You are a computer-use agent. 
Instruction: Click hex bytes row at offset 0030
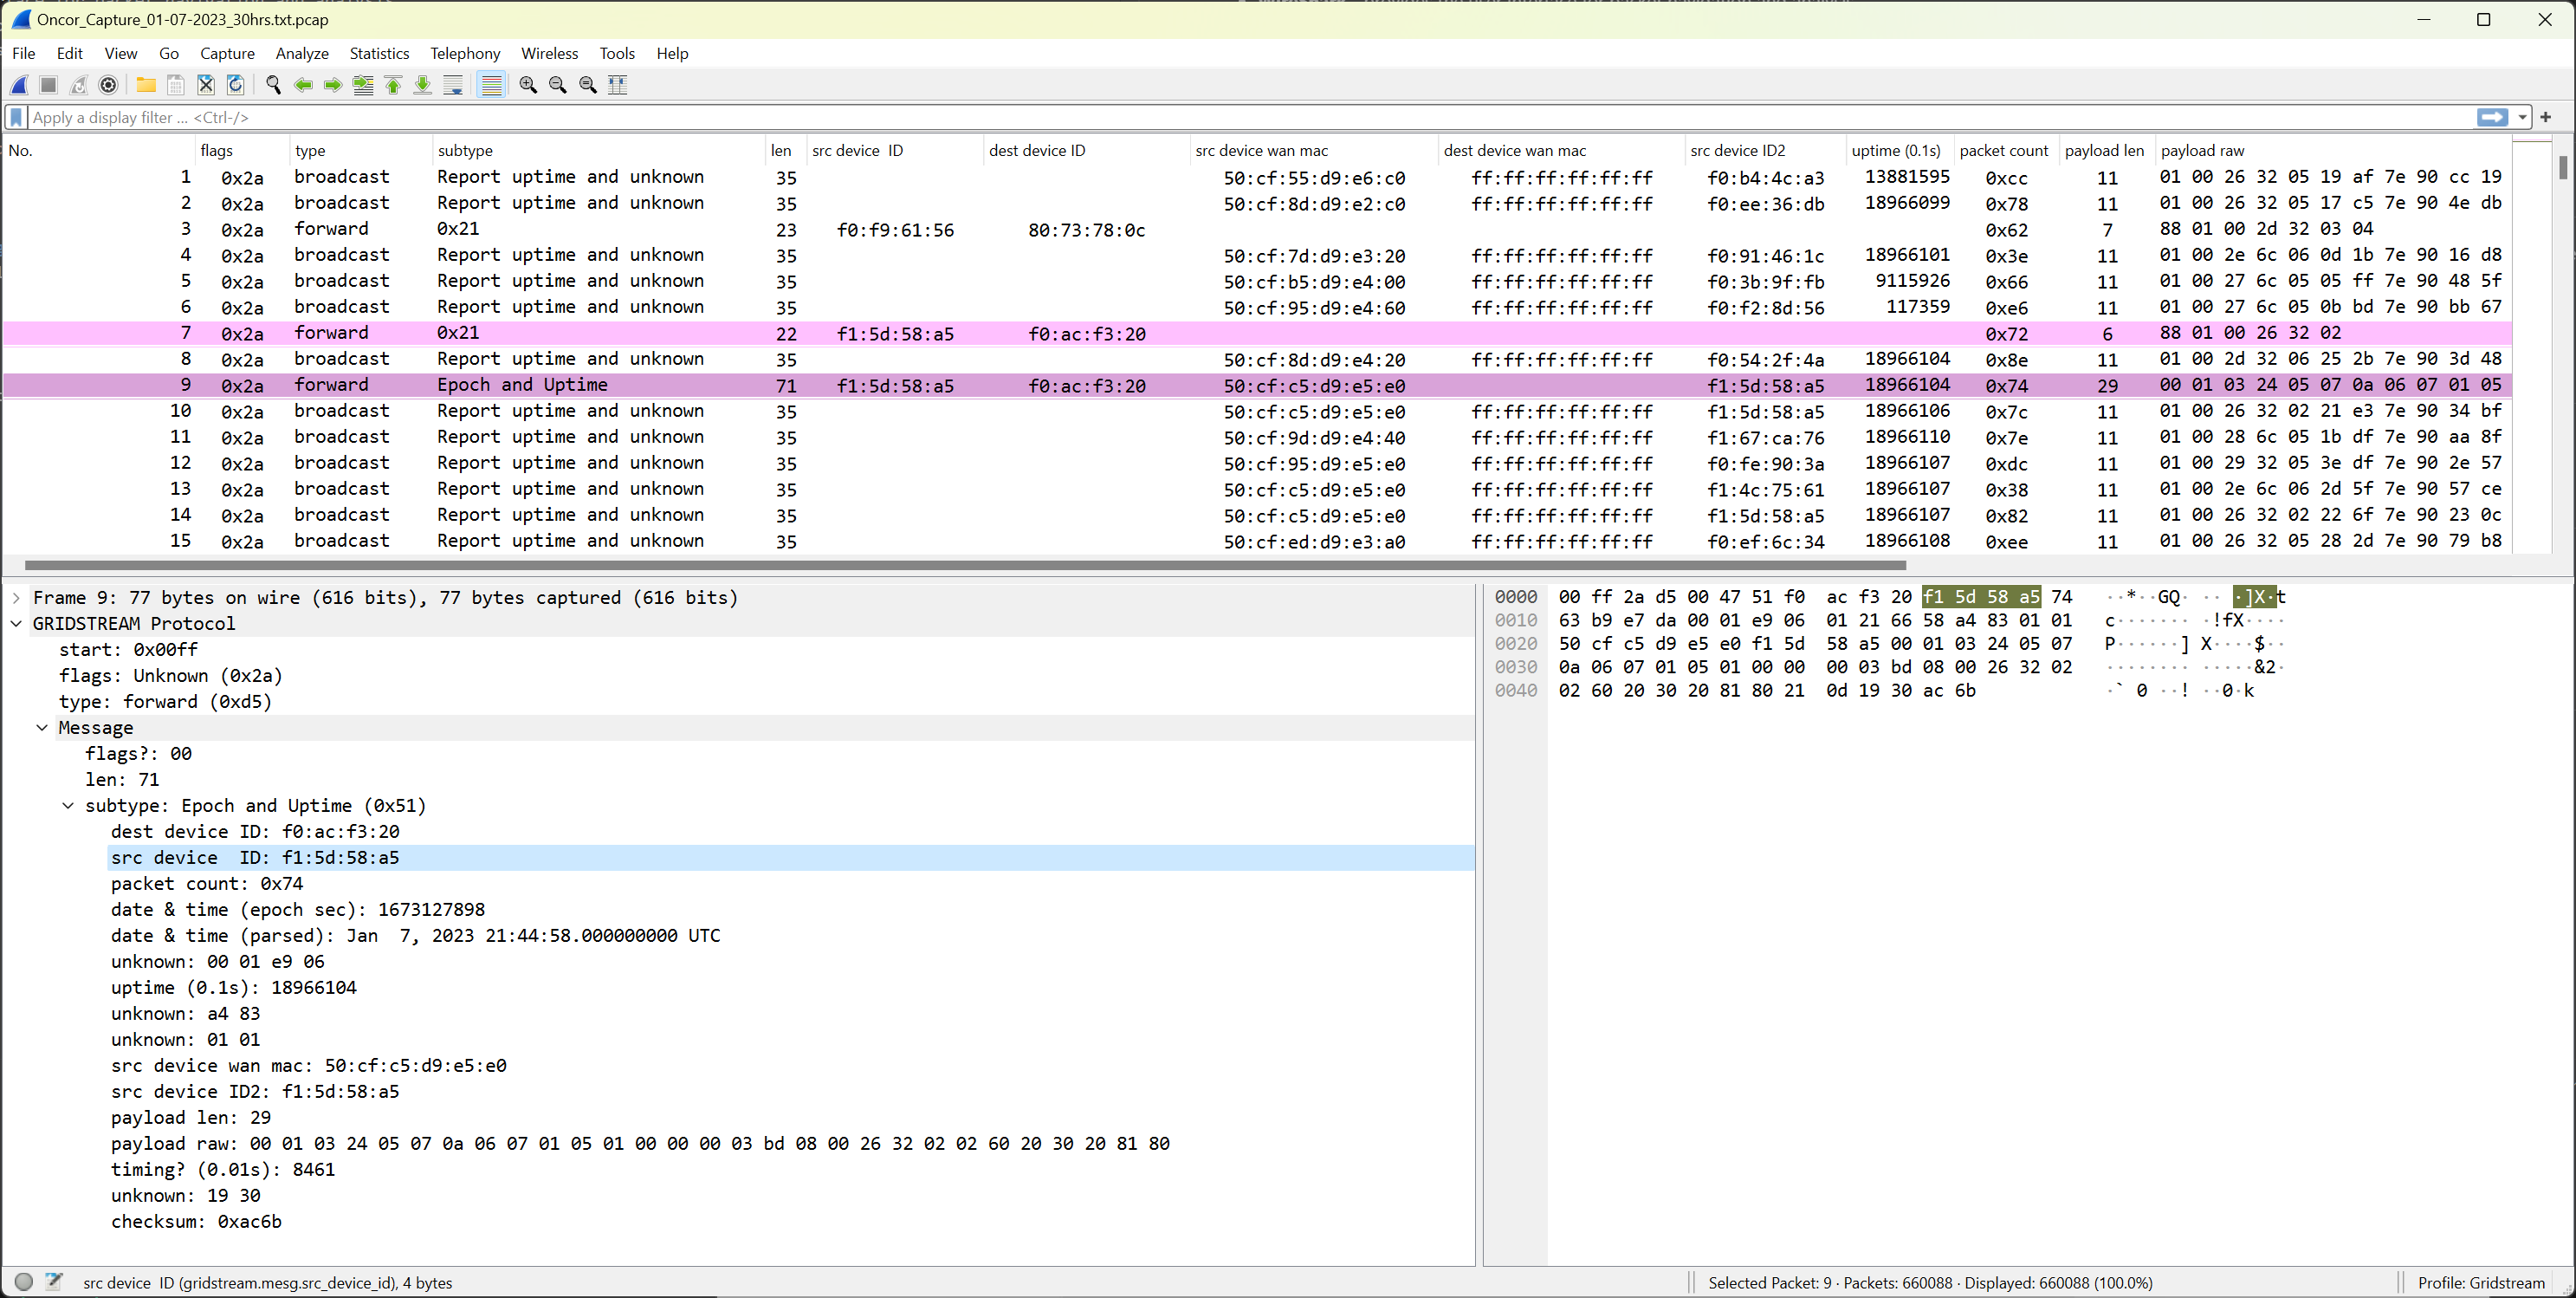click(1815, 667)
